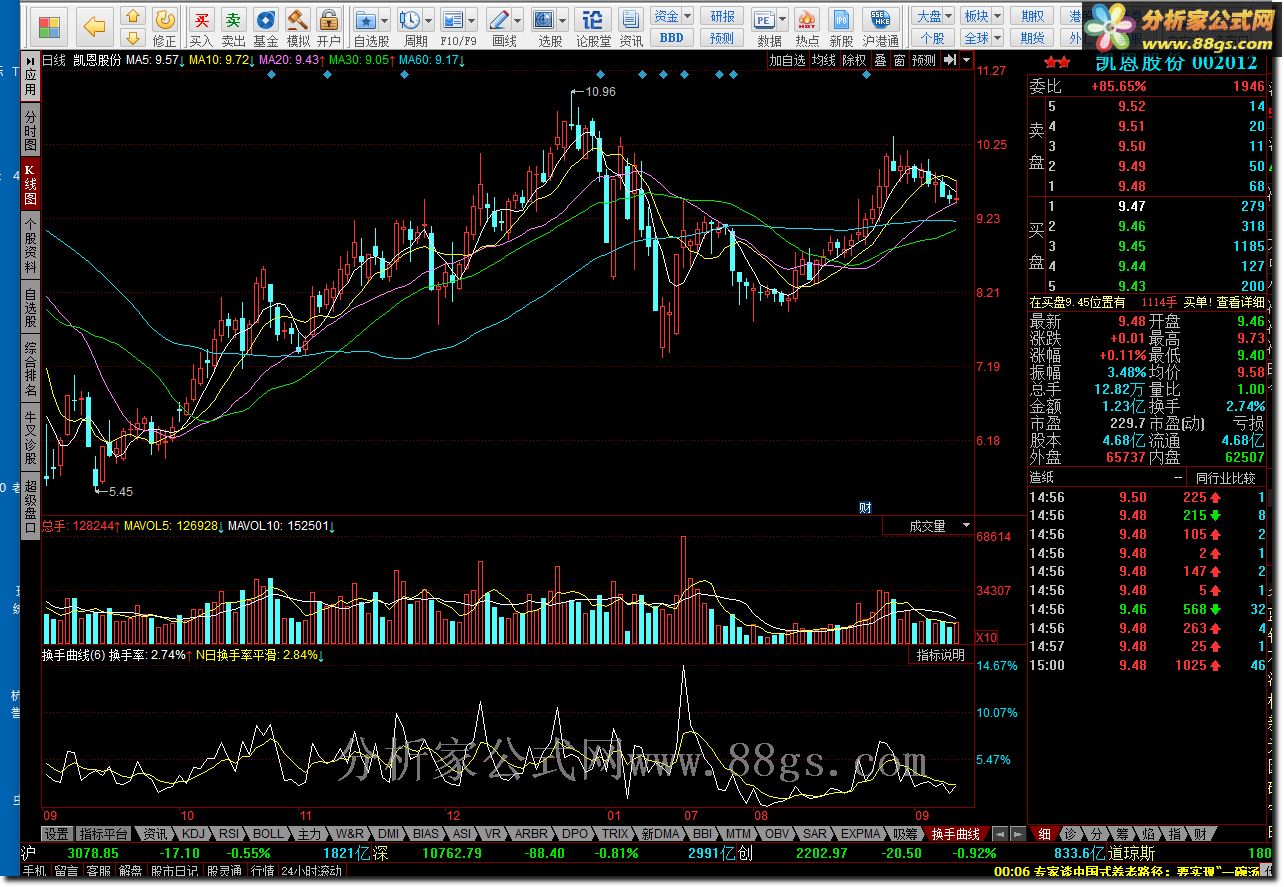Click the multicolor window home icon
The image size is (1284, 887).
click(x=51, y=25)
